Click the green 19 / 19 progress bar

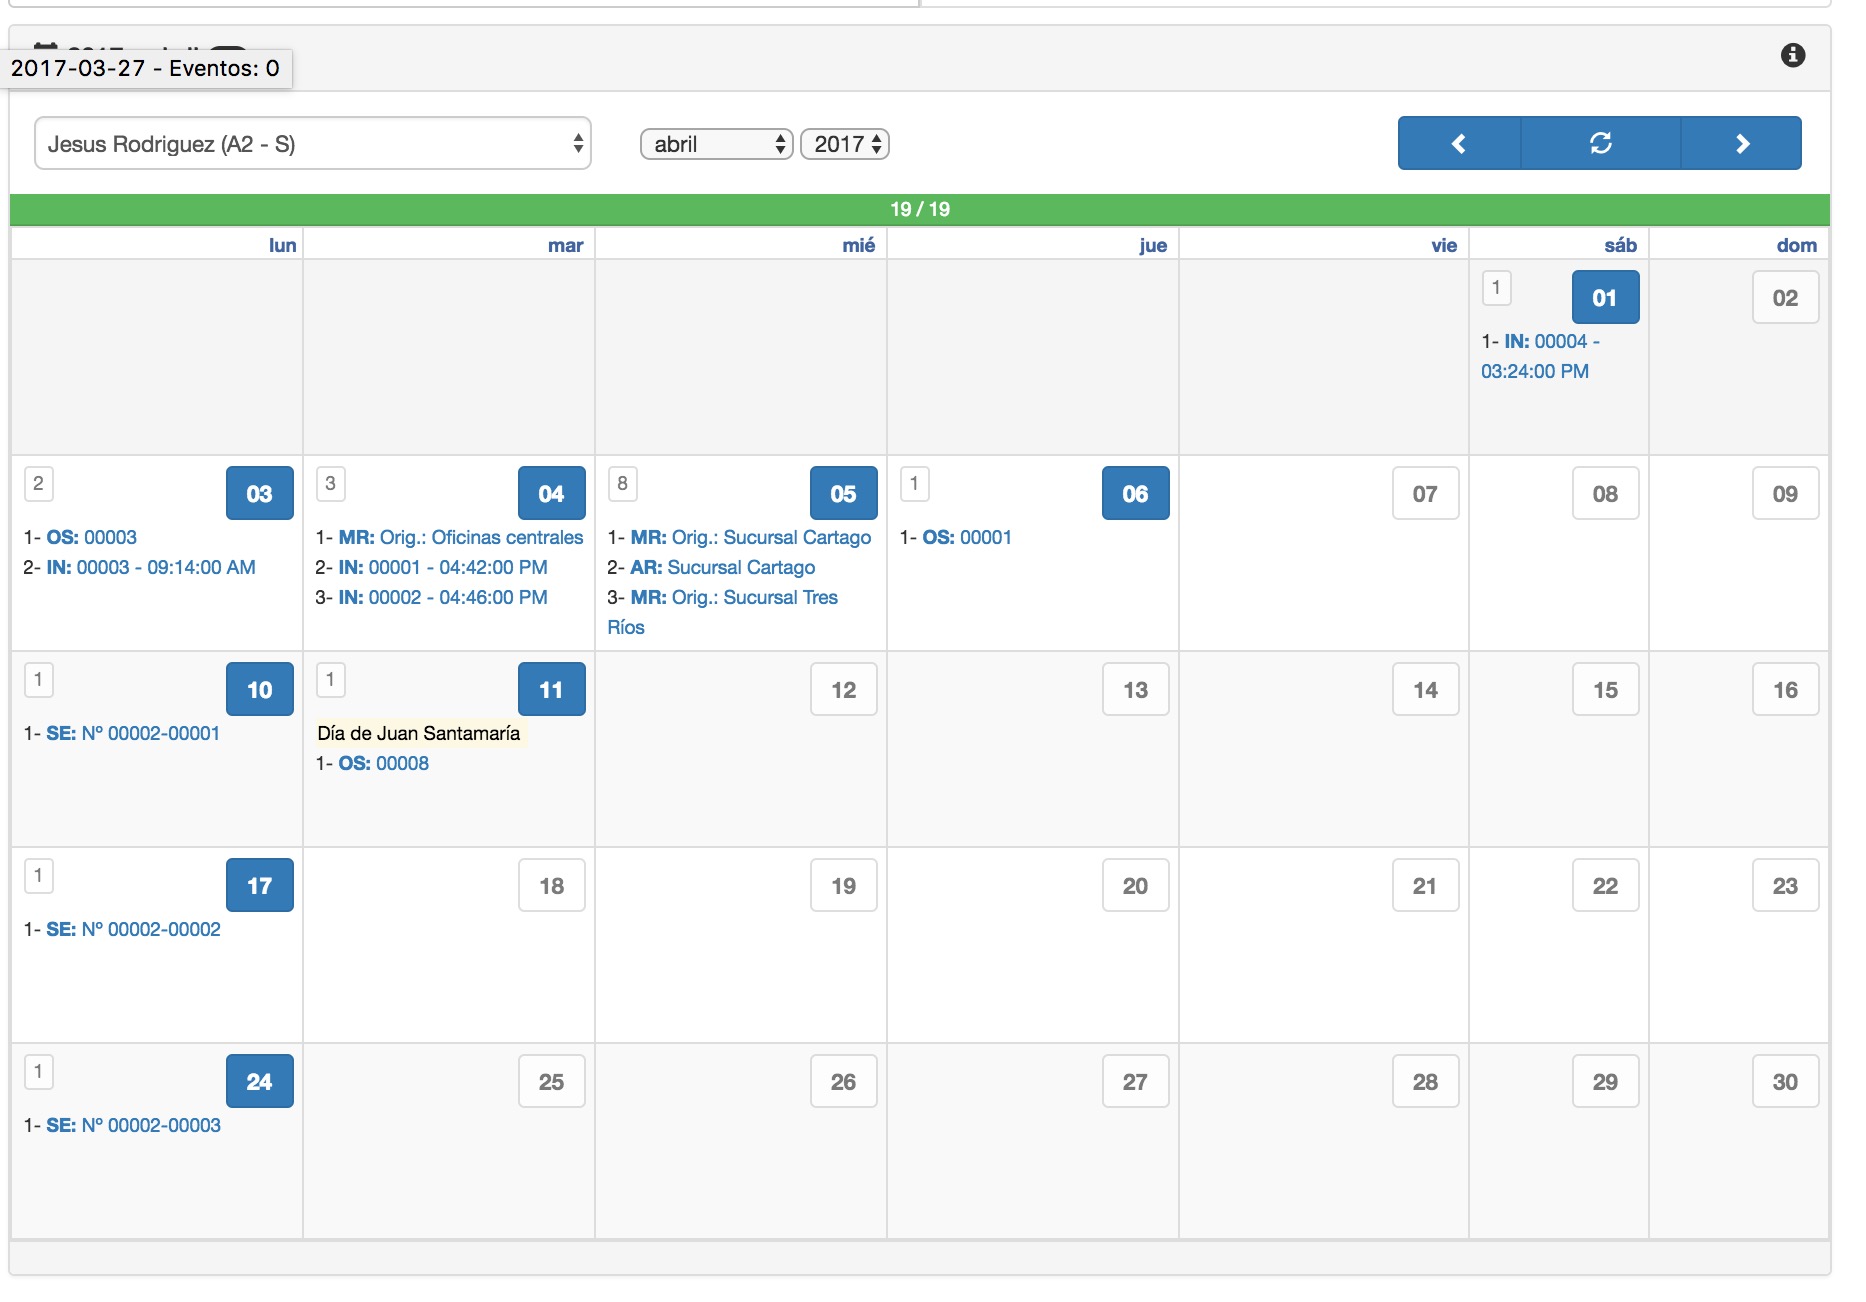tap(919, 209)
